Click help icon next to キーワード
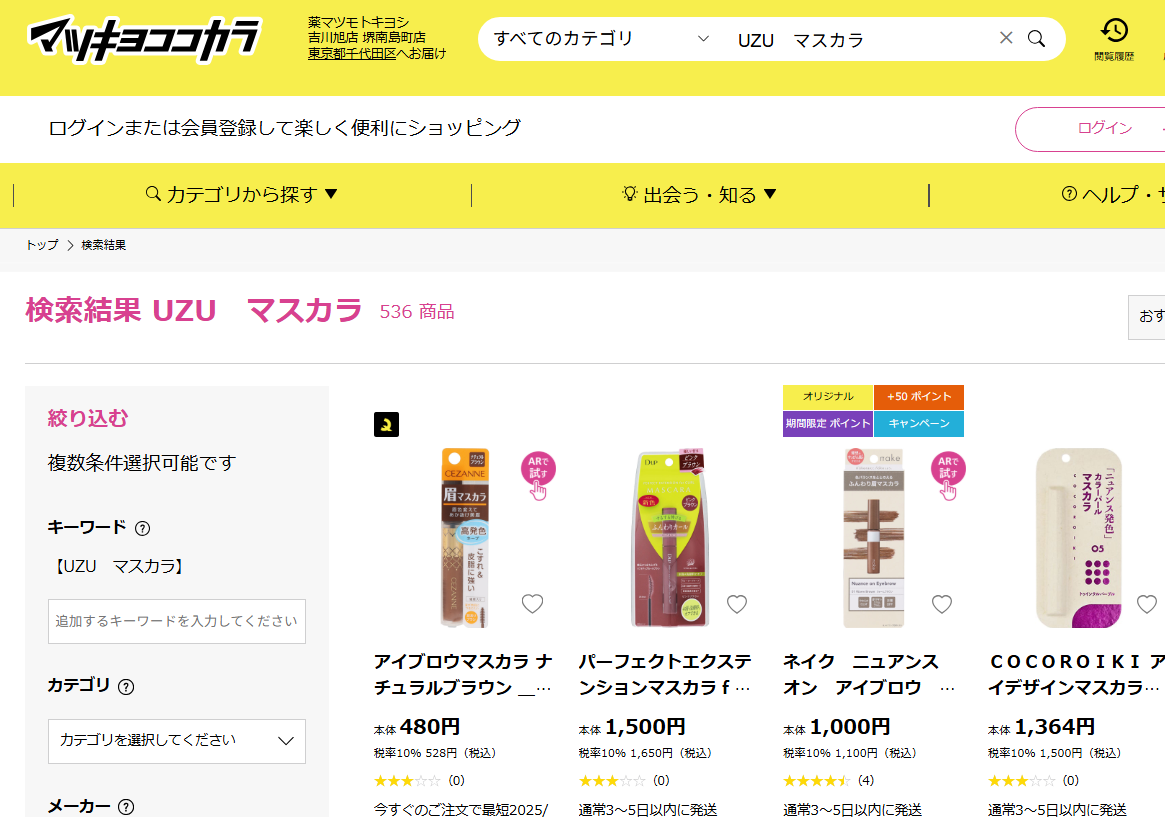1165x817 pixels. pos(143,529)
